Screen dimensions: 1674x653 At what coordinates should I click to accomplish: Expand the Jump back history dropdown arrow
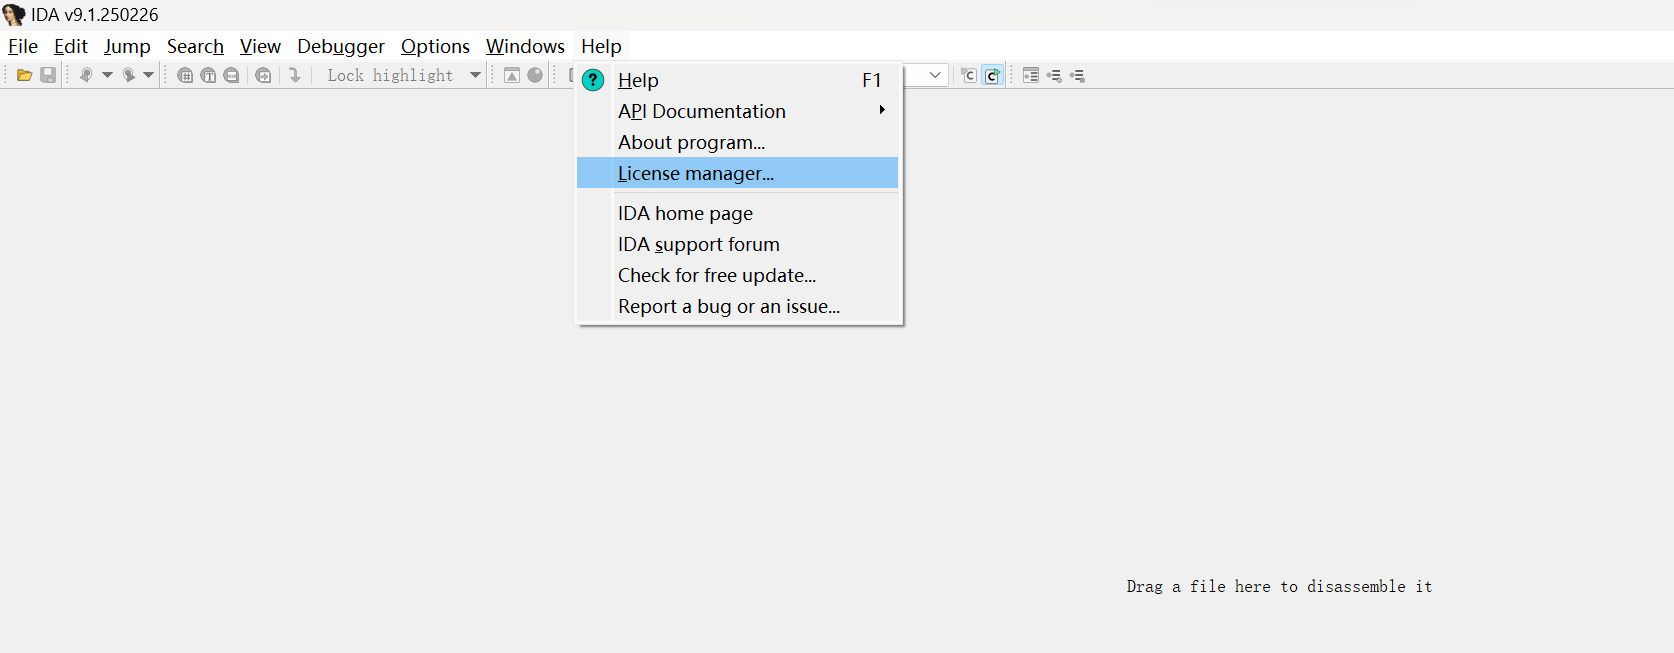pyautogui.click(x=107, y=75)
